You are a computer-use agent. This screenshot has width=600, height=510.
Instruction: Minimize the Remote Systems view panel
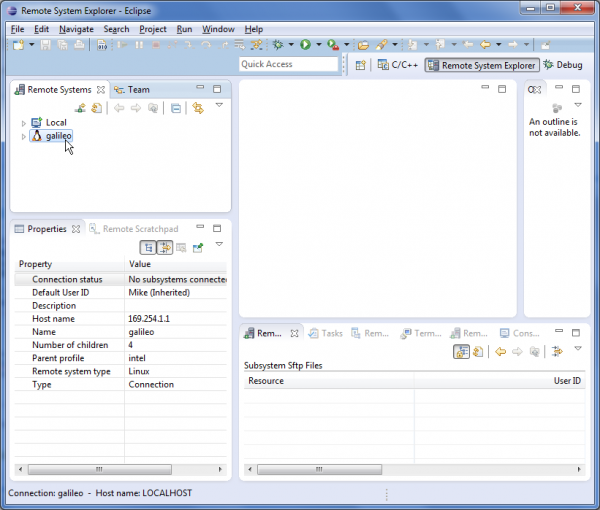point(200,87)
